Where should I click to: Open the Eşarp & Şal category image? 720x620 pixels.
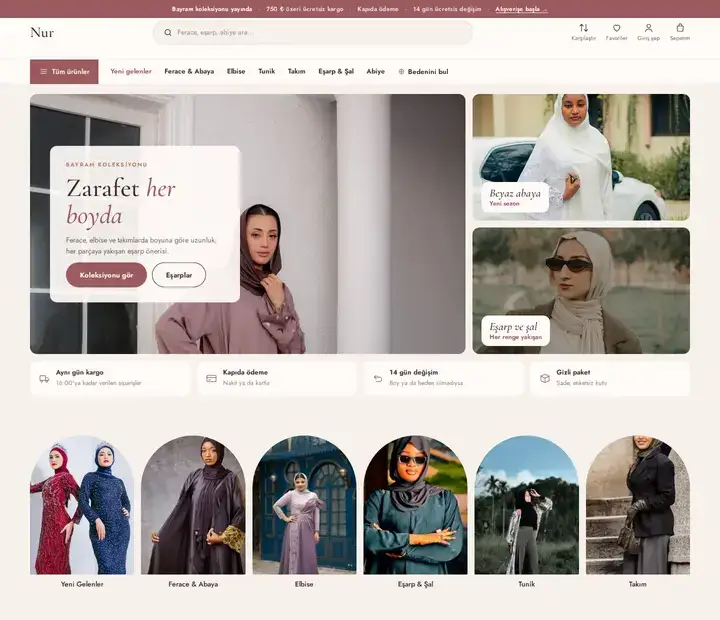point(416,505)
